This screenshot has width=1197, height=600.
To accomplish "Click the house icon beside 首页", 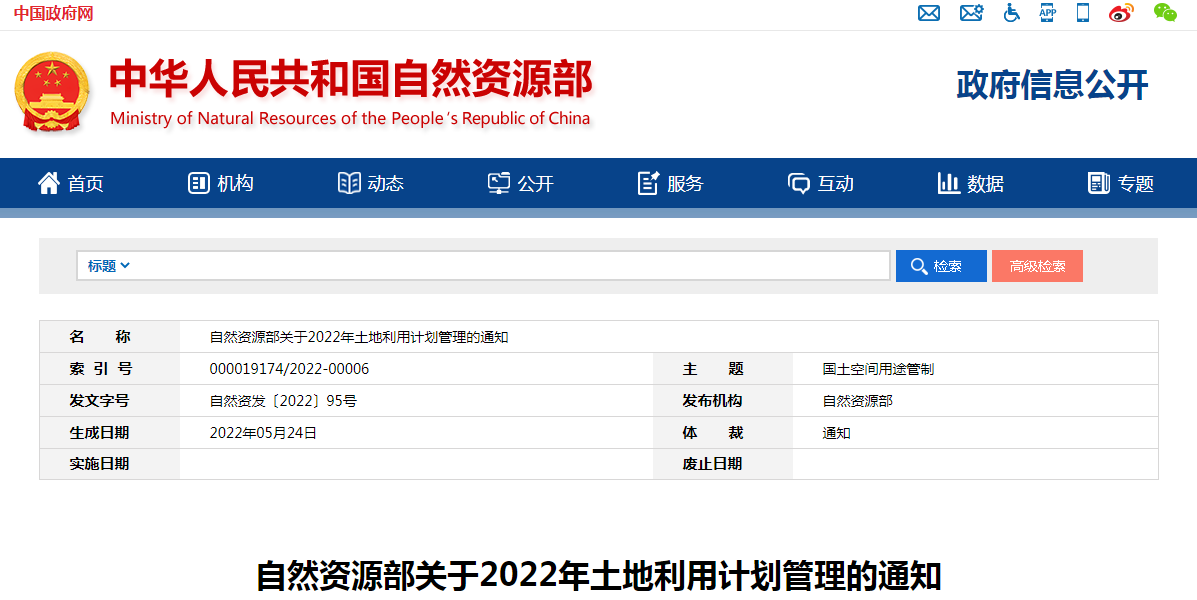I will tap(49, 183).
